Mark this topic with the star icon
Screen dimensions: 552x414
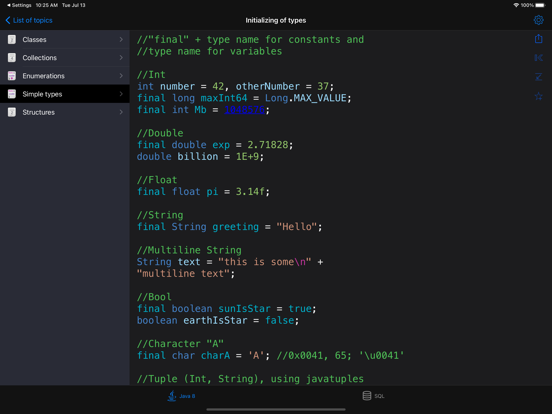tap(538, 96)
